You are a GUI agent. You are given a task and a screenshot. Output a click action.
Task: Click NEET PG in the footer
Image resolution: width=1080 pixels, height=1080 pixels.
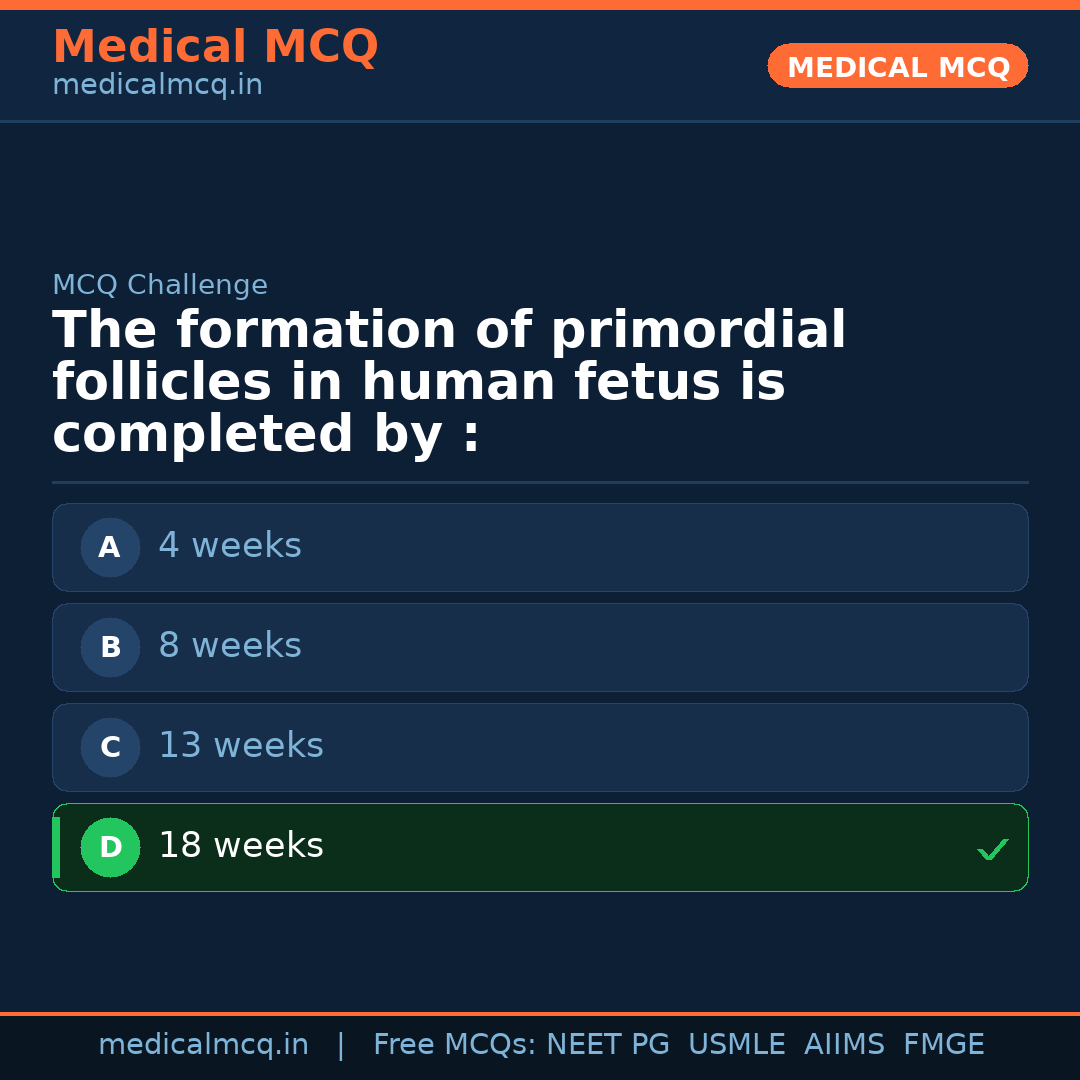click(x=608, y=1045)
